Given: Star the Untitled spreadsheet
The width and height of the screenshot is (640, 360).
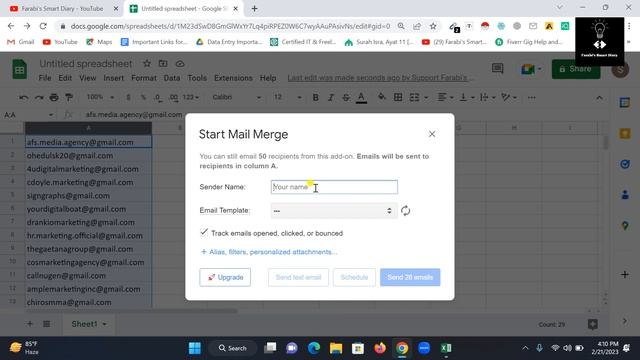Looking at the screenshot, I should (147, 63).
